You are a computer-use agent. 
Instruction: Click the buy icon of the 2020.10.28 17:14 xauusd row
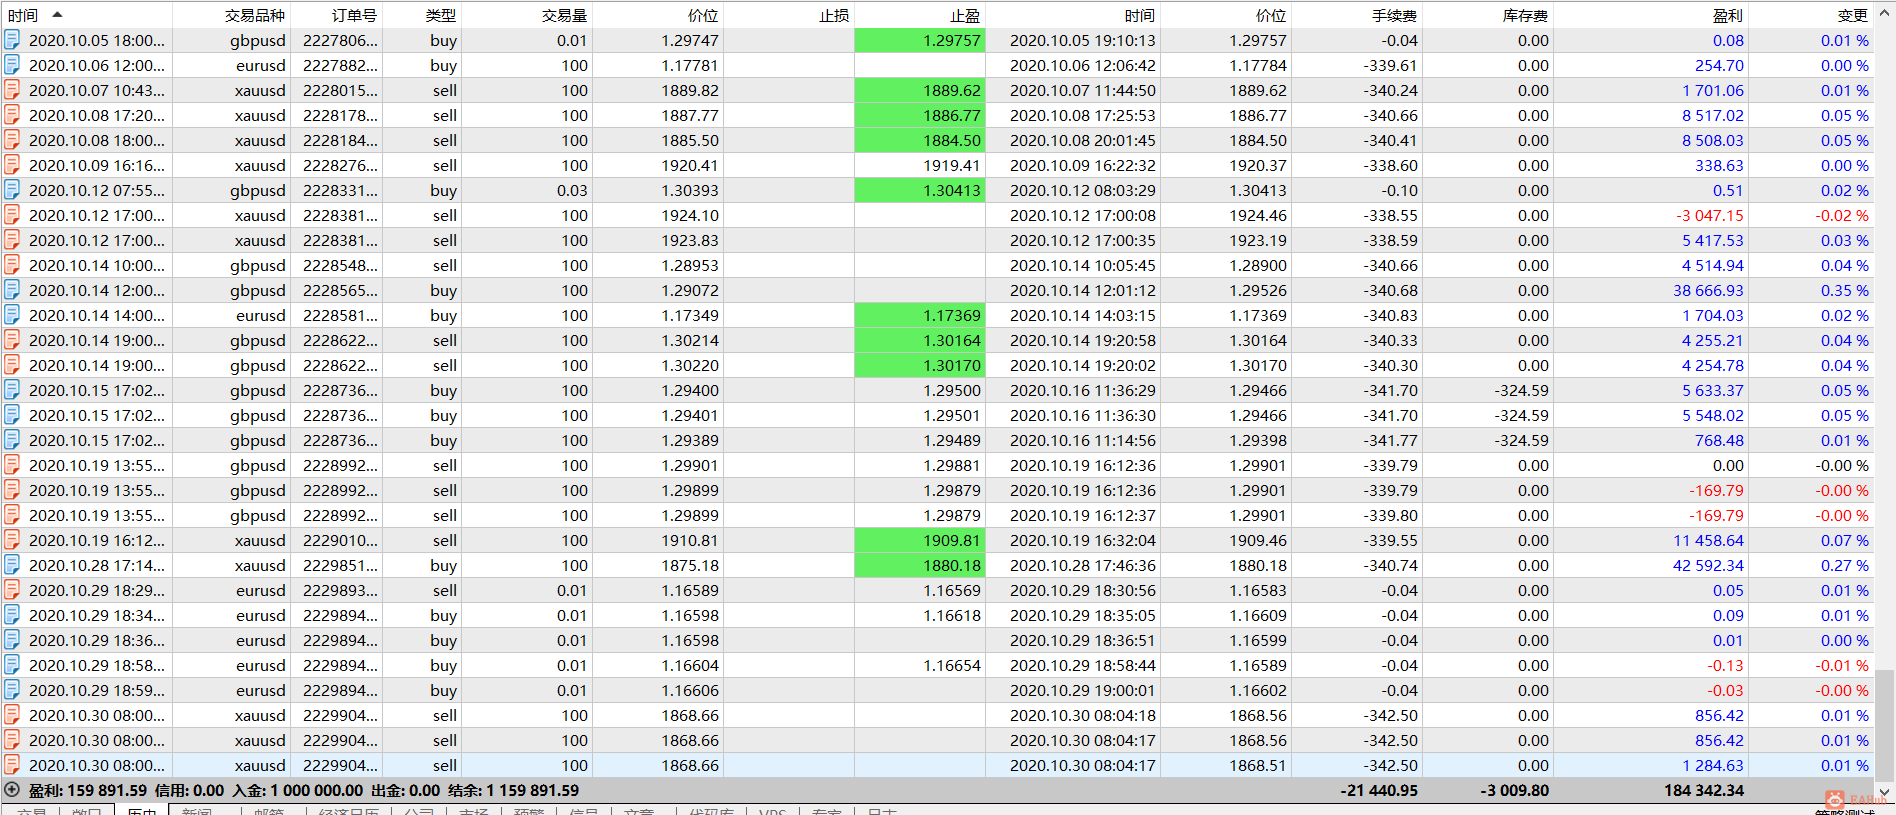[x=12, y=565]
